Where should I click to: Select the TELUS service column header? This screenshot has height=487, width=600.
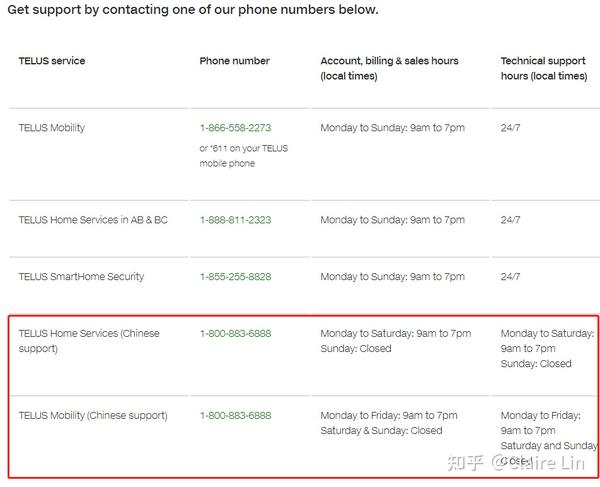pyautogui.click(x=52, y=61)
